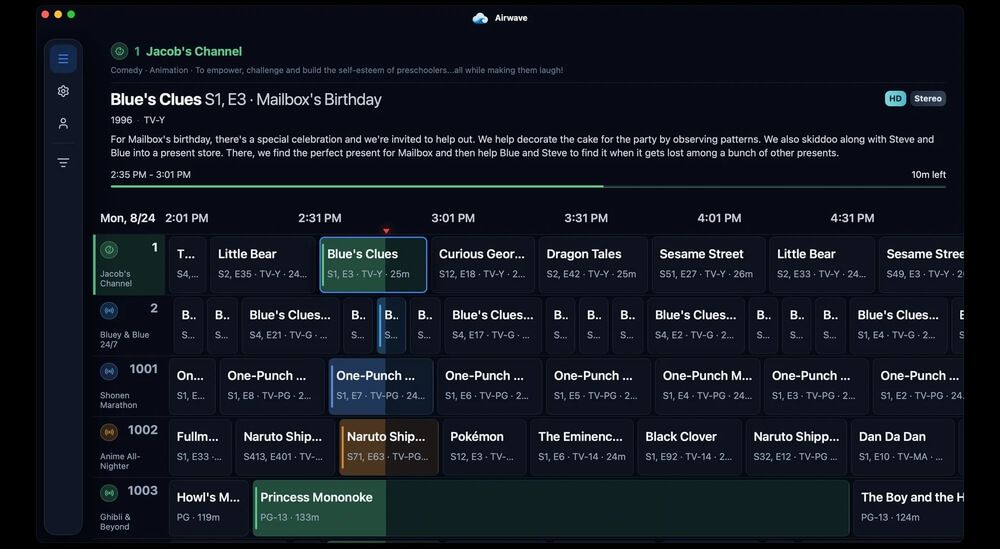Click the Stereo badge
1000x549 pixels.
point(928,98)
